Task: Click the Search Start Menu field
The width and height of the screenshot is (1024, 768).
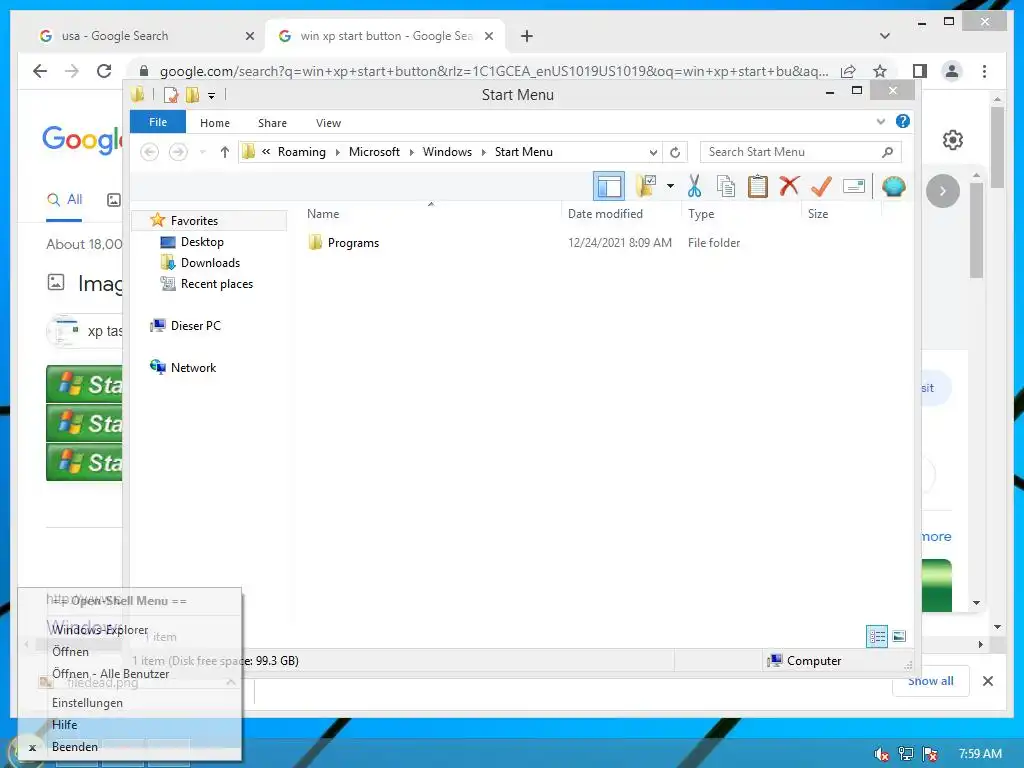Action: pos(801,152)
